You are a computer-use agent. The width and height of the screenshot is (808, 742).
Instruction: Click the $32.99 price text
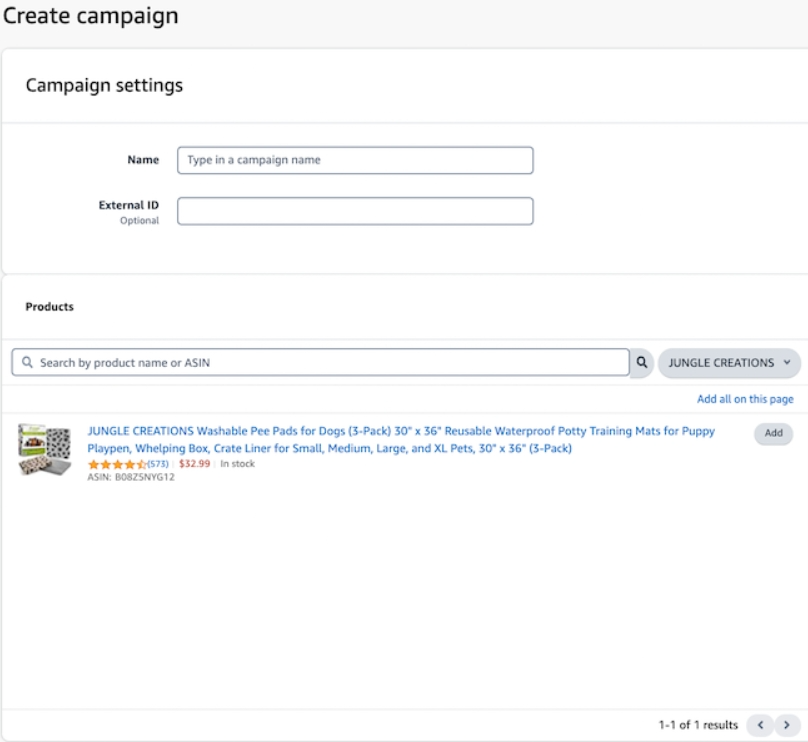click(192, 464)
